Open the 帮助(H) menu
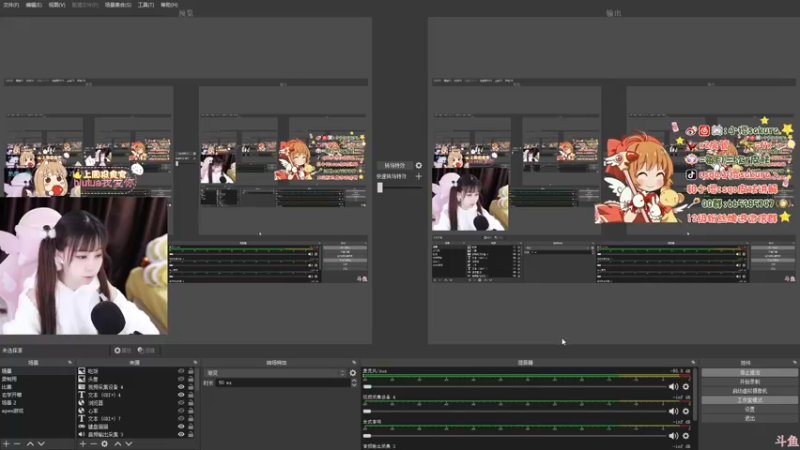This screenshot has width=800, height=450. (x=169, y=5)
